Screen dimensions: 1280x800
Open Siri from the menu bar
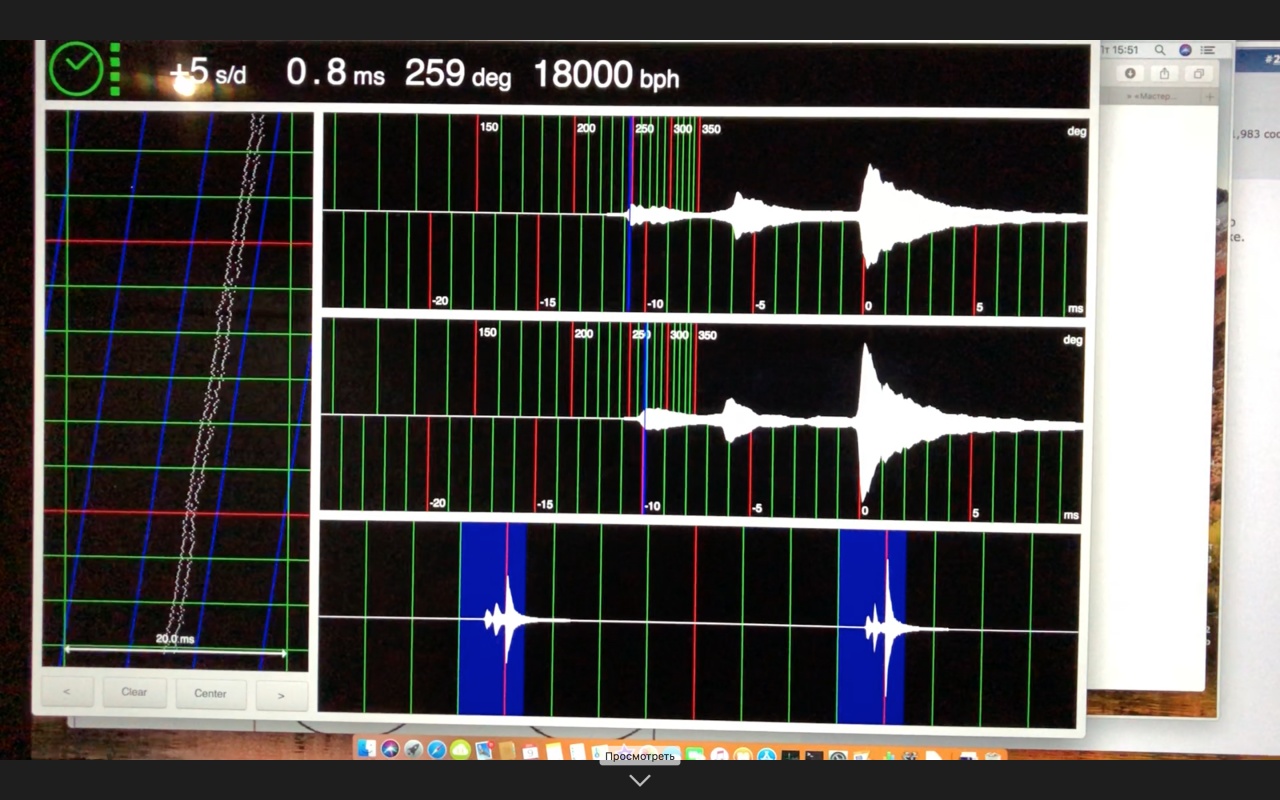tap(1185, 50)
